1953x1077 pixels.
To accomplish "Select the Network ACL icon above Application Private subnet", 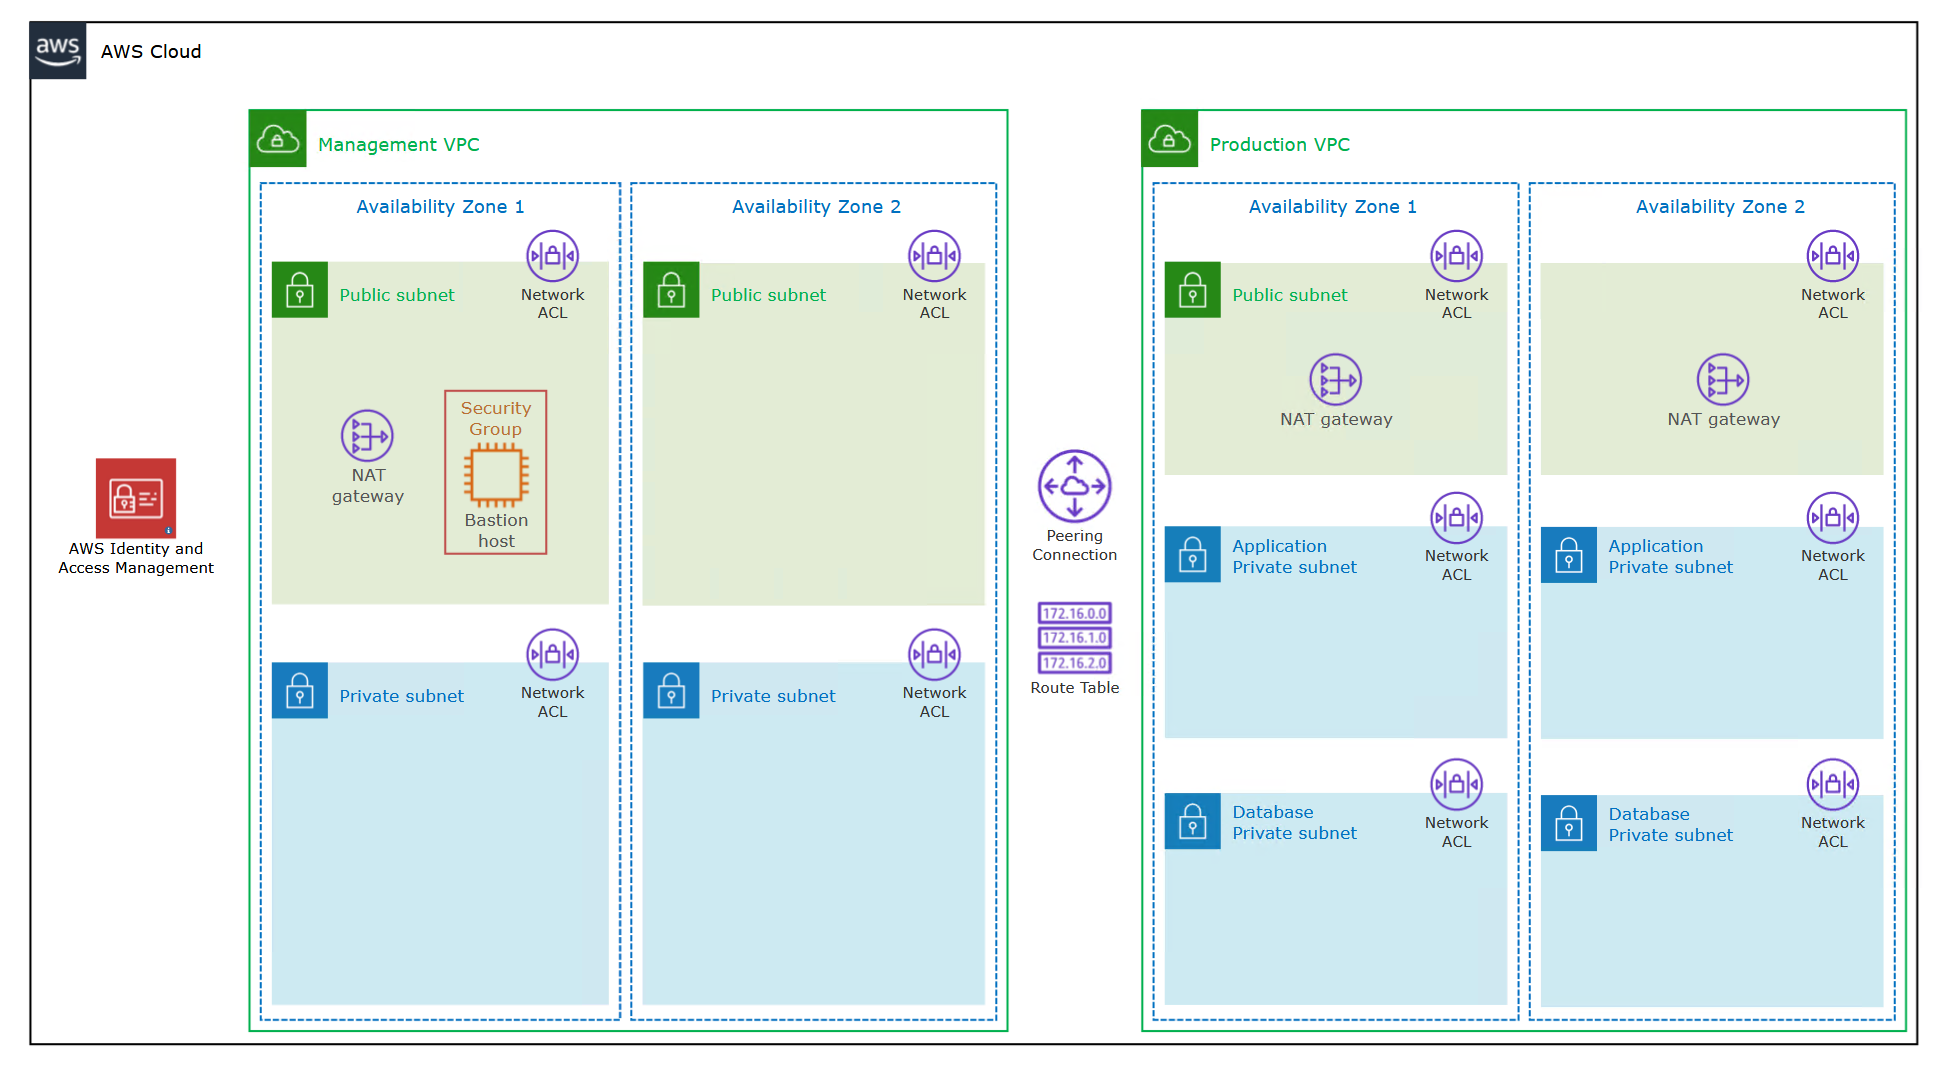I will click(x=1456, y=517).
